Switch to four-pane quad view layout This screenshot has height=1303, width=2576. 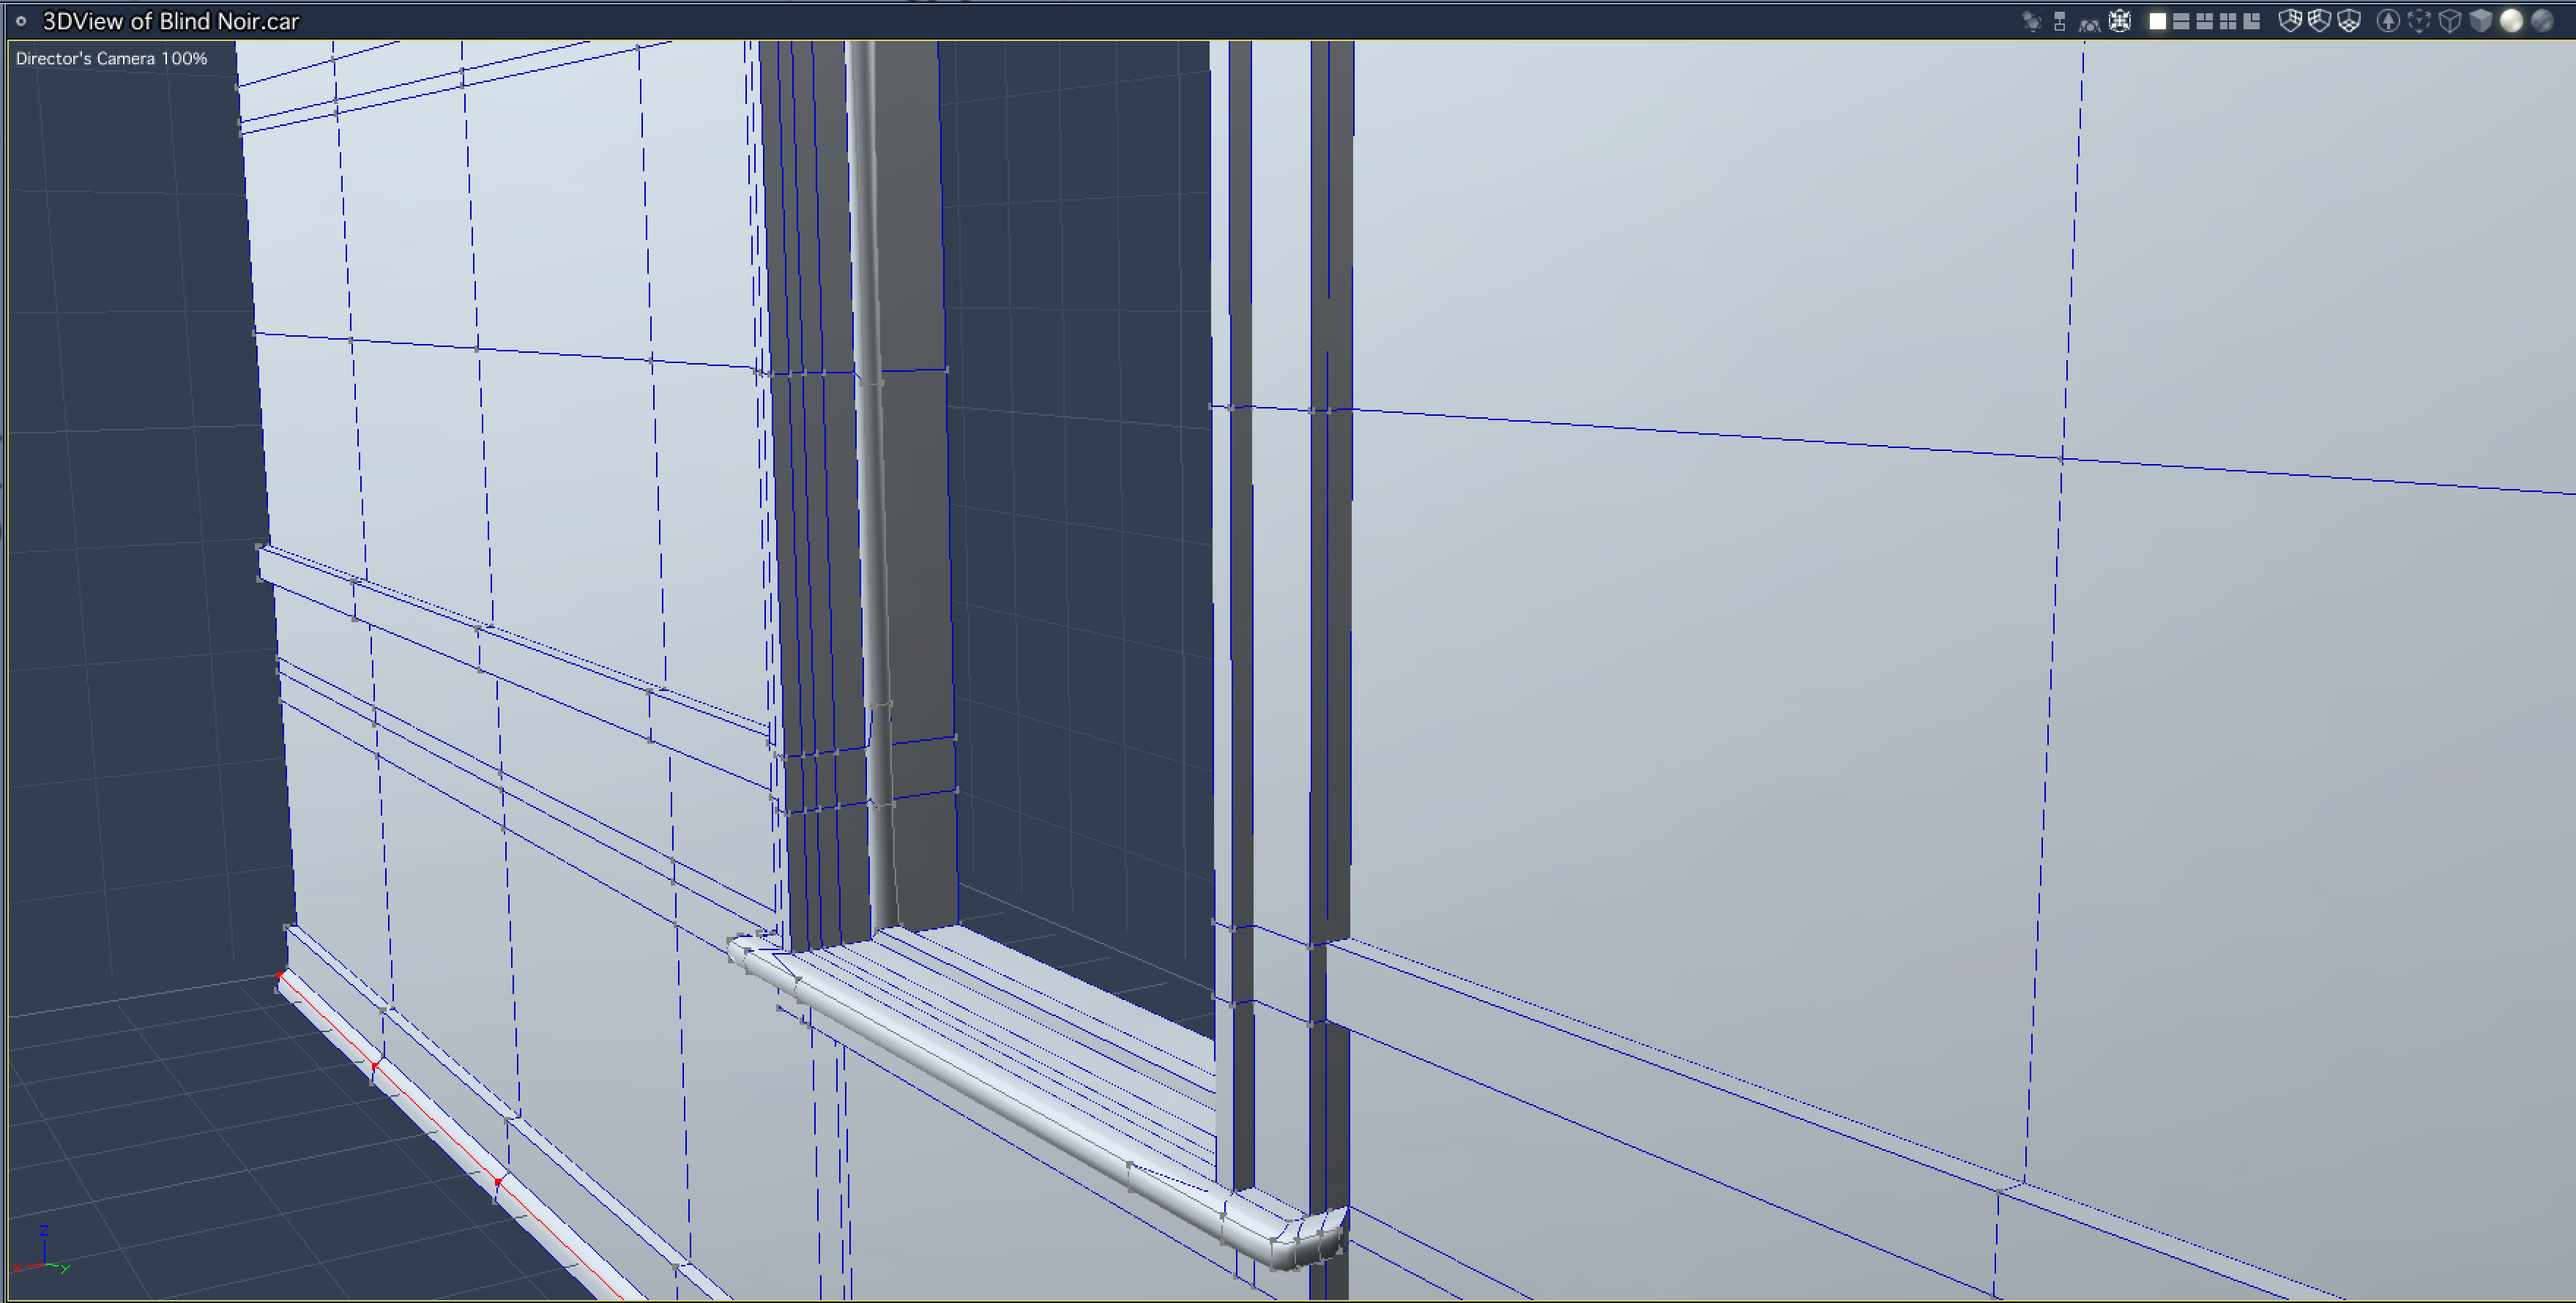(x=2228, y=21)
